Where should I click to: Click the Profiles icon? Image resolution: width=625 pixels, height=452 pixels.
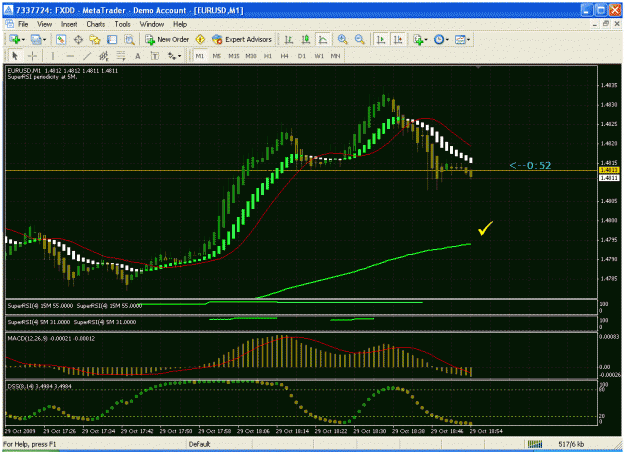pyautogui.click(x=36, y=39)
